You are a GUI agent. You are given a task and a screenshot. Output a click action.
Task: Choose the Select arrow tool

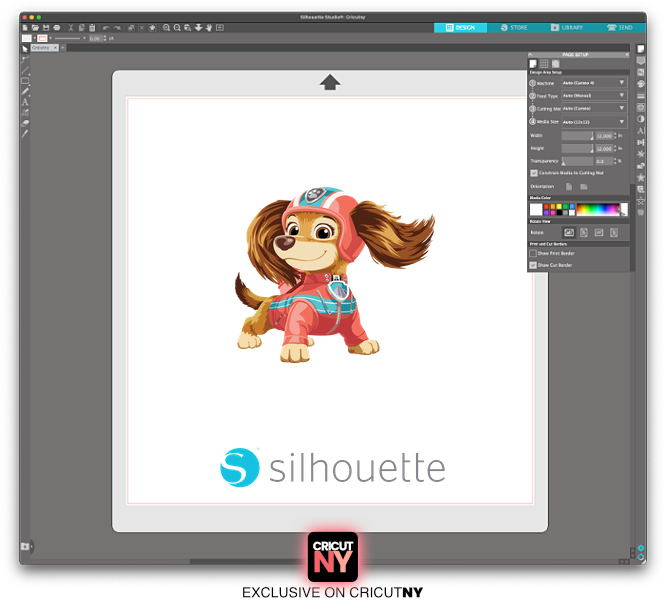click(x=25, y=49)
